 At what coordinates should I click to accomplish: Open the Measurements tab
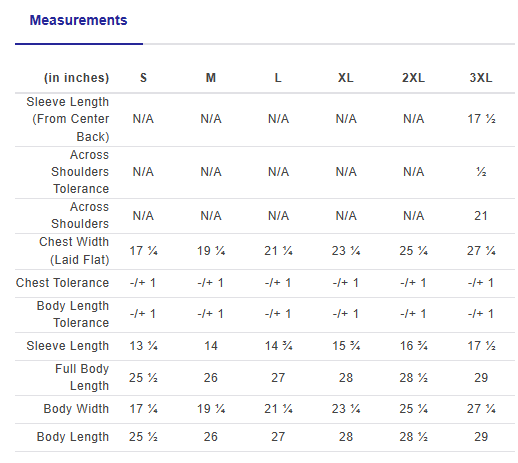coord(78,20)
